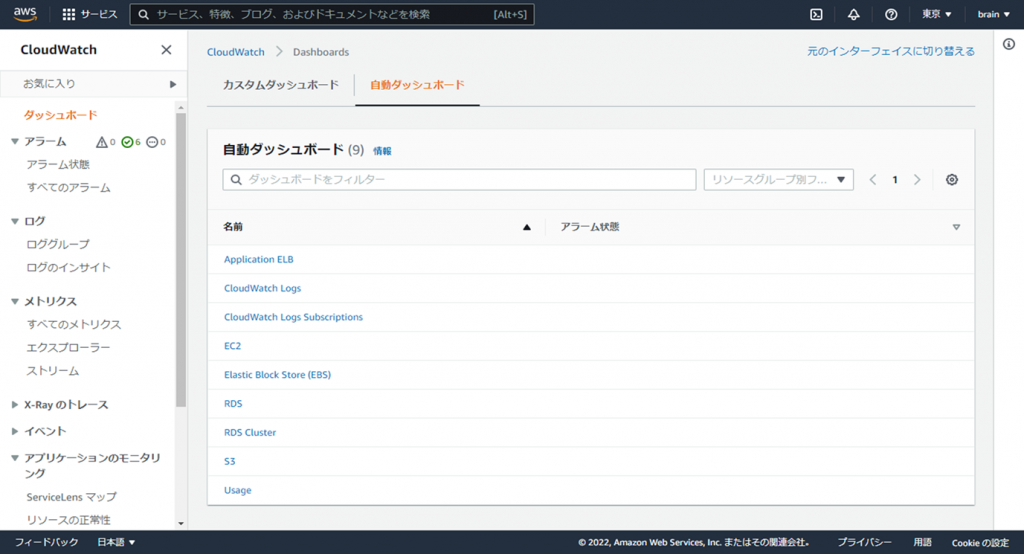
Task: Click 元のインターフェイスに切り替える link
Action: (891, 51)
